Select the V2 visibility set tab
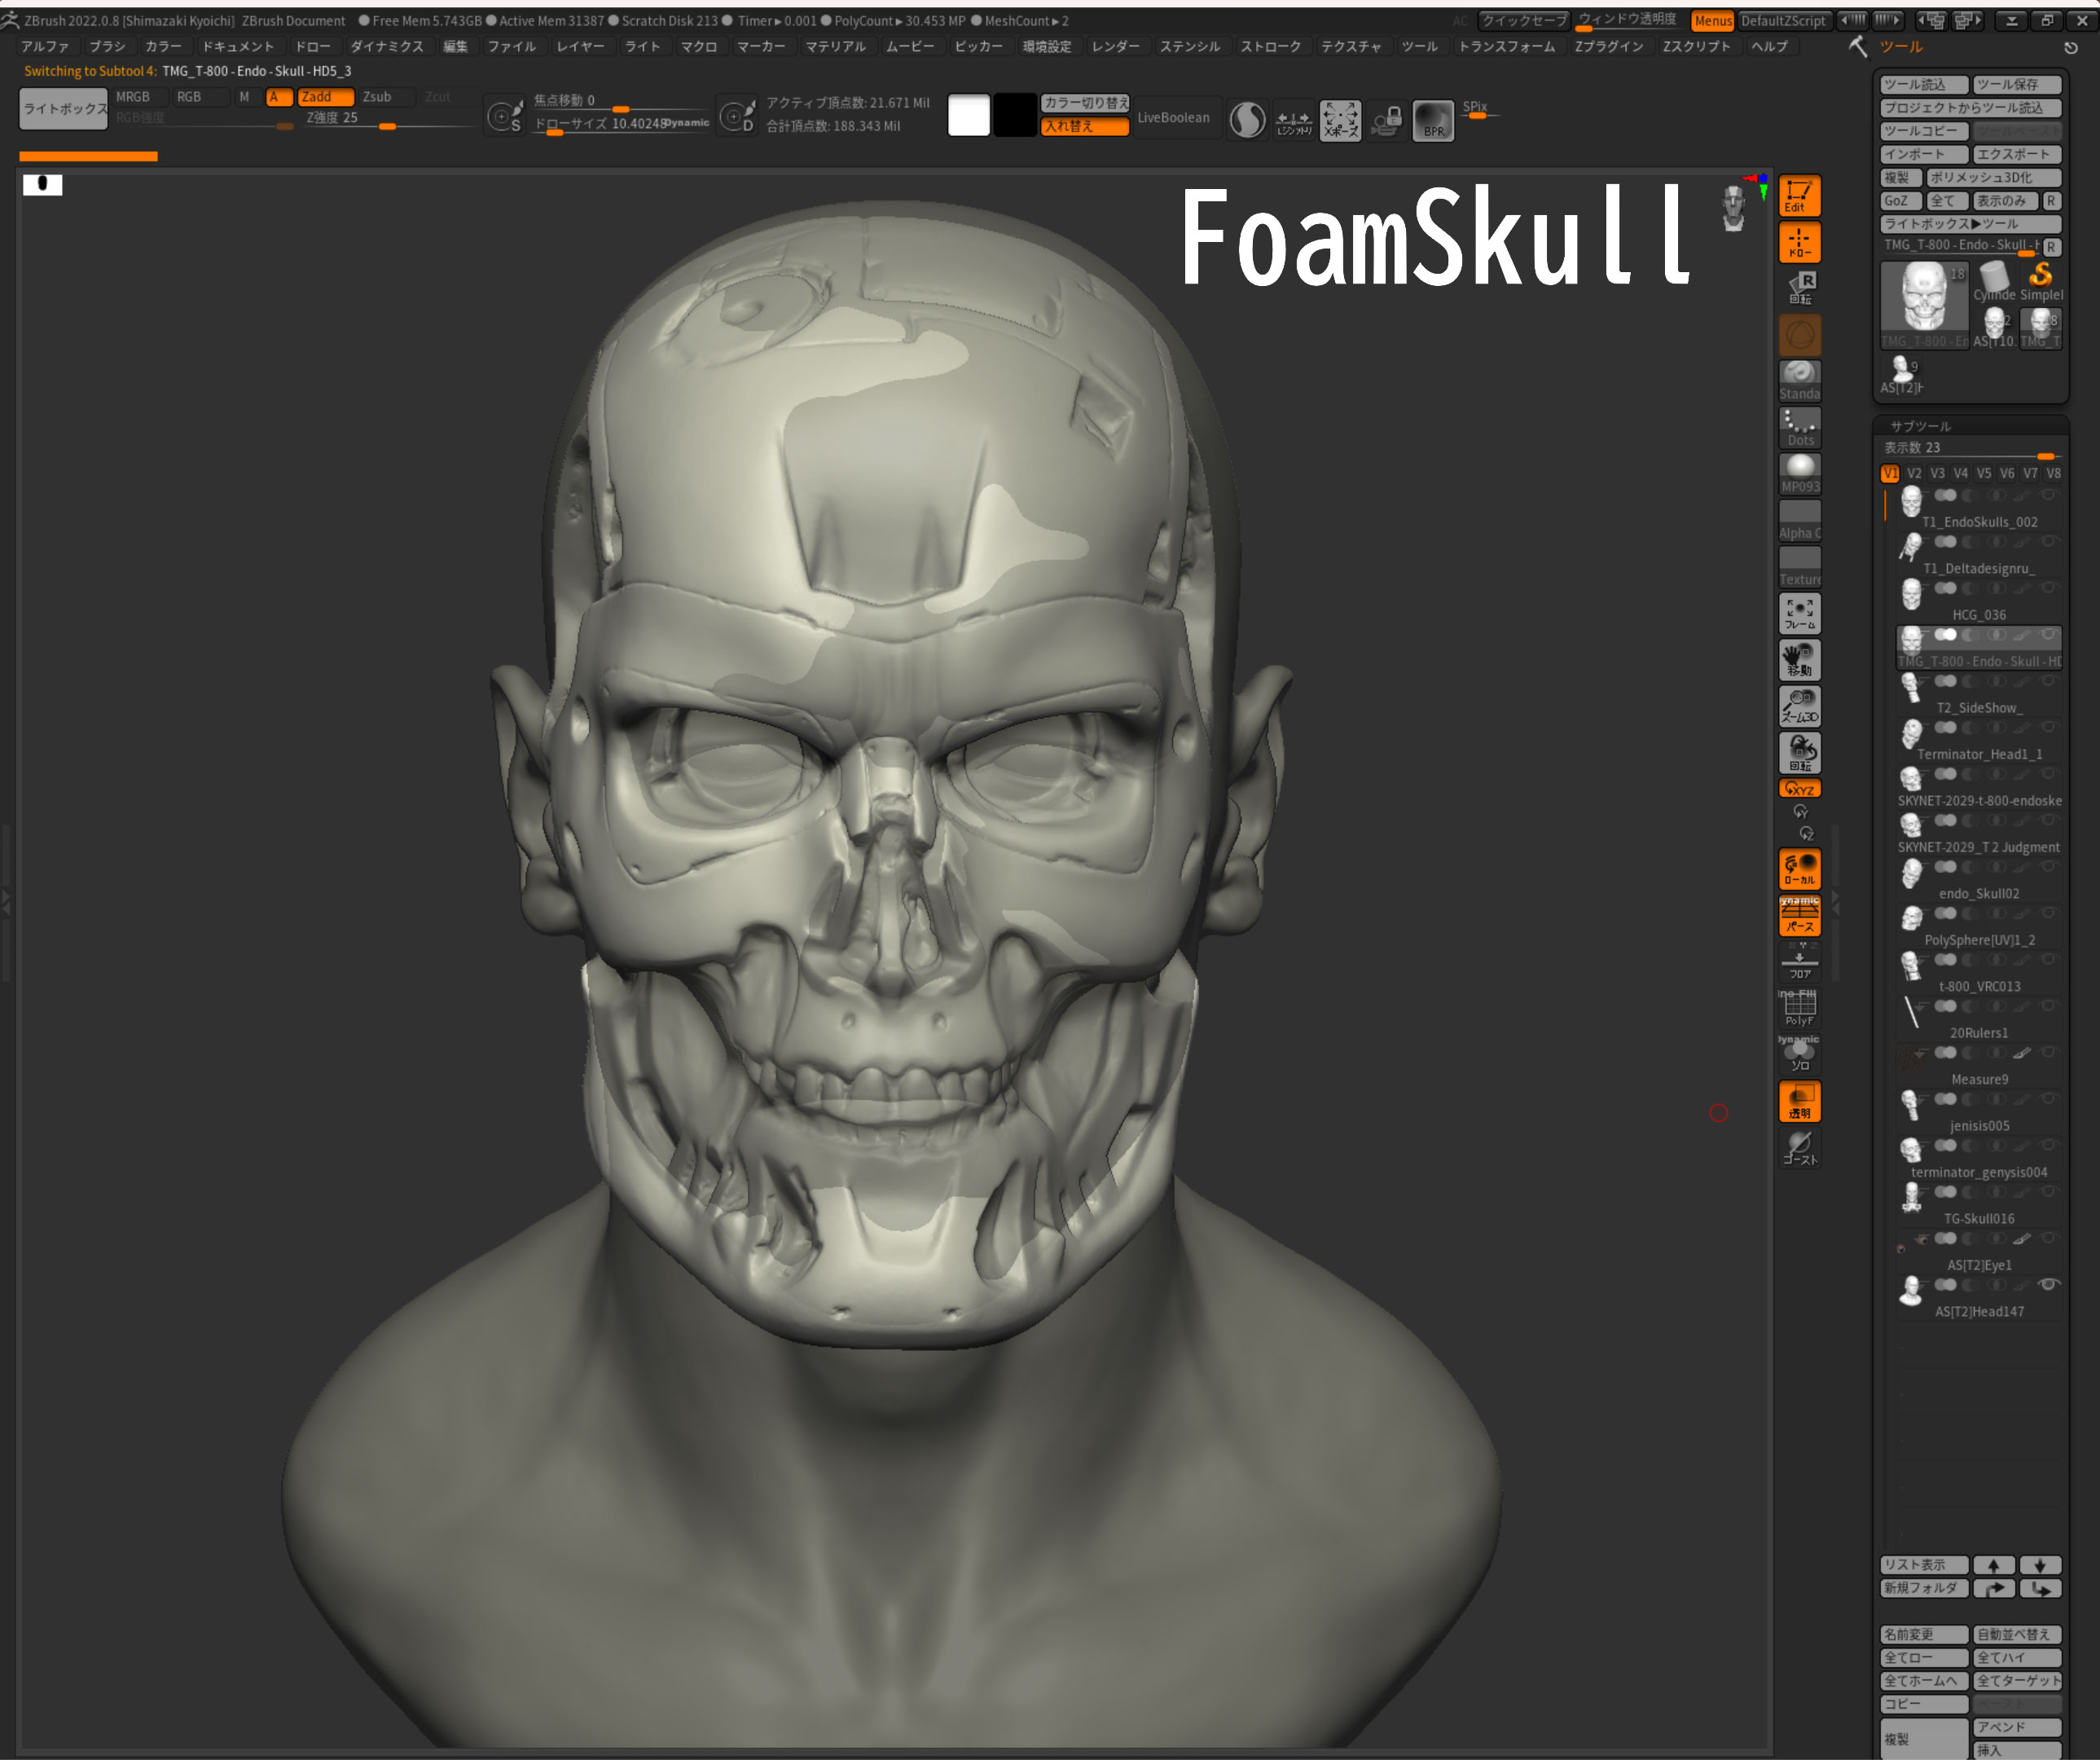The image size is (2100, 1760). point(1913,473)
